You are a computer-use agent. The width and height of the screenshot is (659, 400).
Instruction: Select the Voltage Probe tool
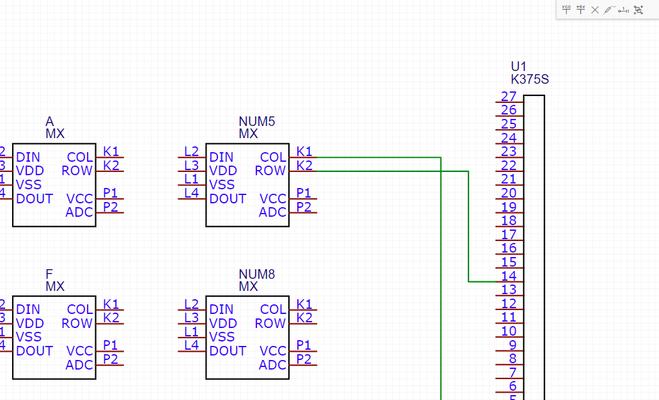pos(609,10)
